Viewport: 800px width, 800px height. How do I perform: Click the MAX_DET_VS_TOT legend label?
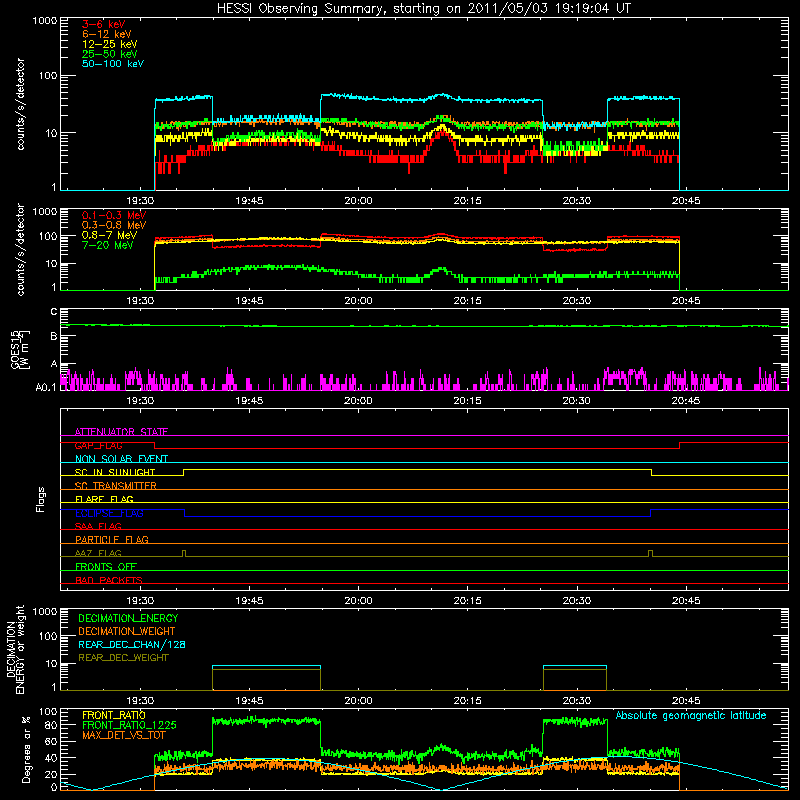click(124, 735)
